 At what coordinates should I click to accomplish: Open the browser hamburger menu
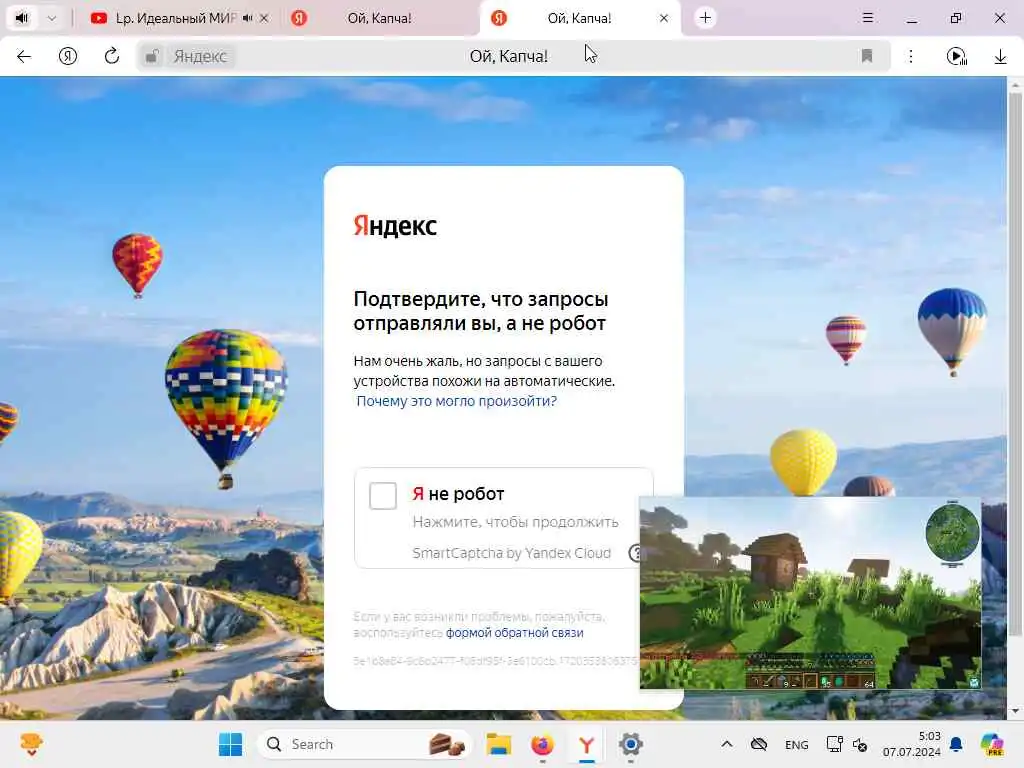868,18
